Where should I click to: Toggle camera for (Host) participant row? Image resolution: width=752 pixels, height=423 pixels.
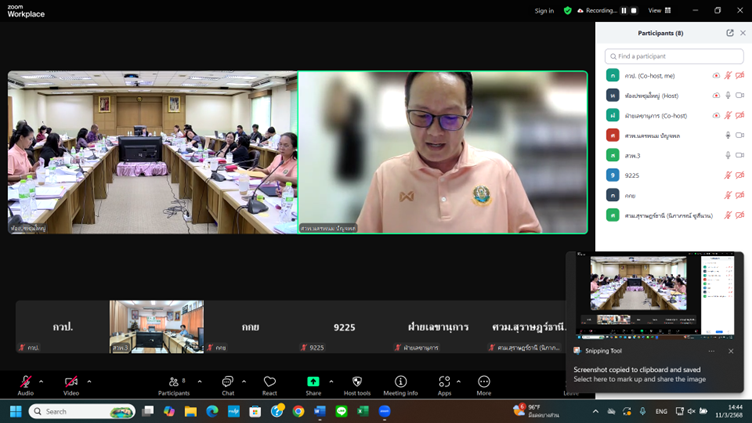740,95
